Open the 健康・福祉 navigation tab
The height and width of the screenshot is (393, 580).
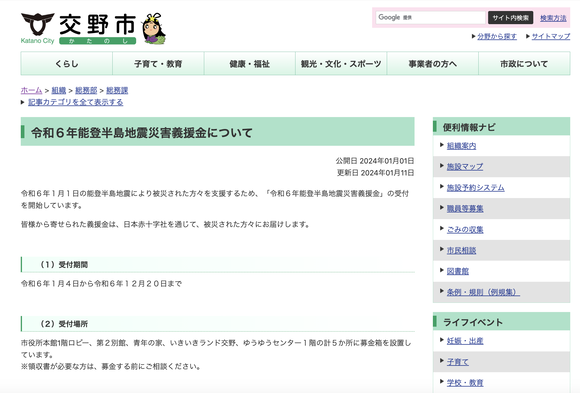pyautogui.click(x=249, y=64)
